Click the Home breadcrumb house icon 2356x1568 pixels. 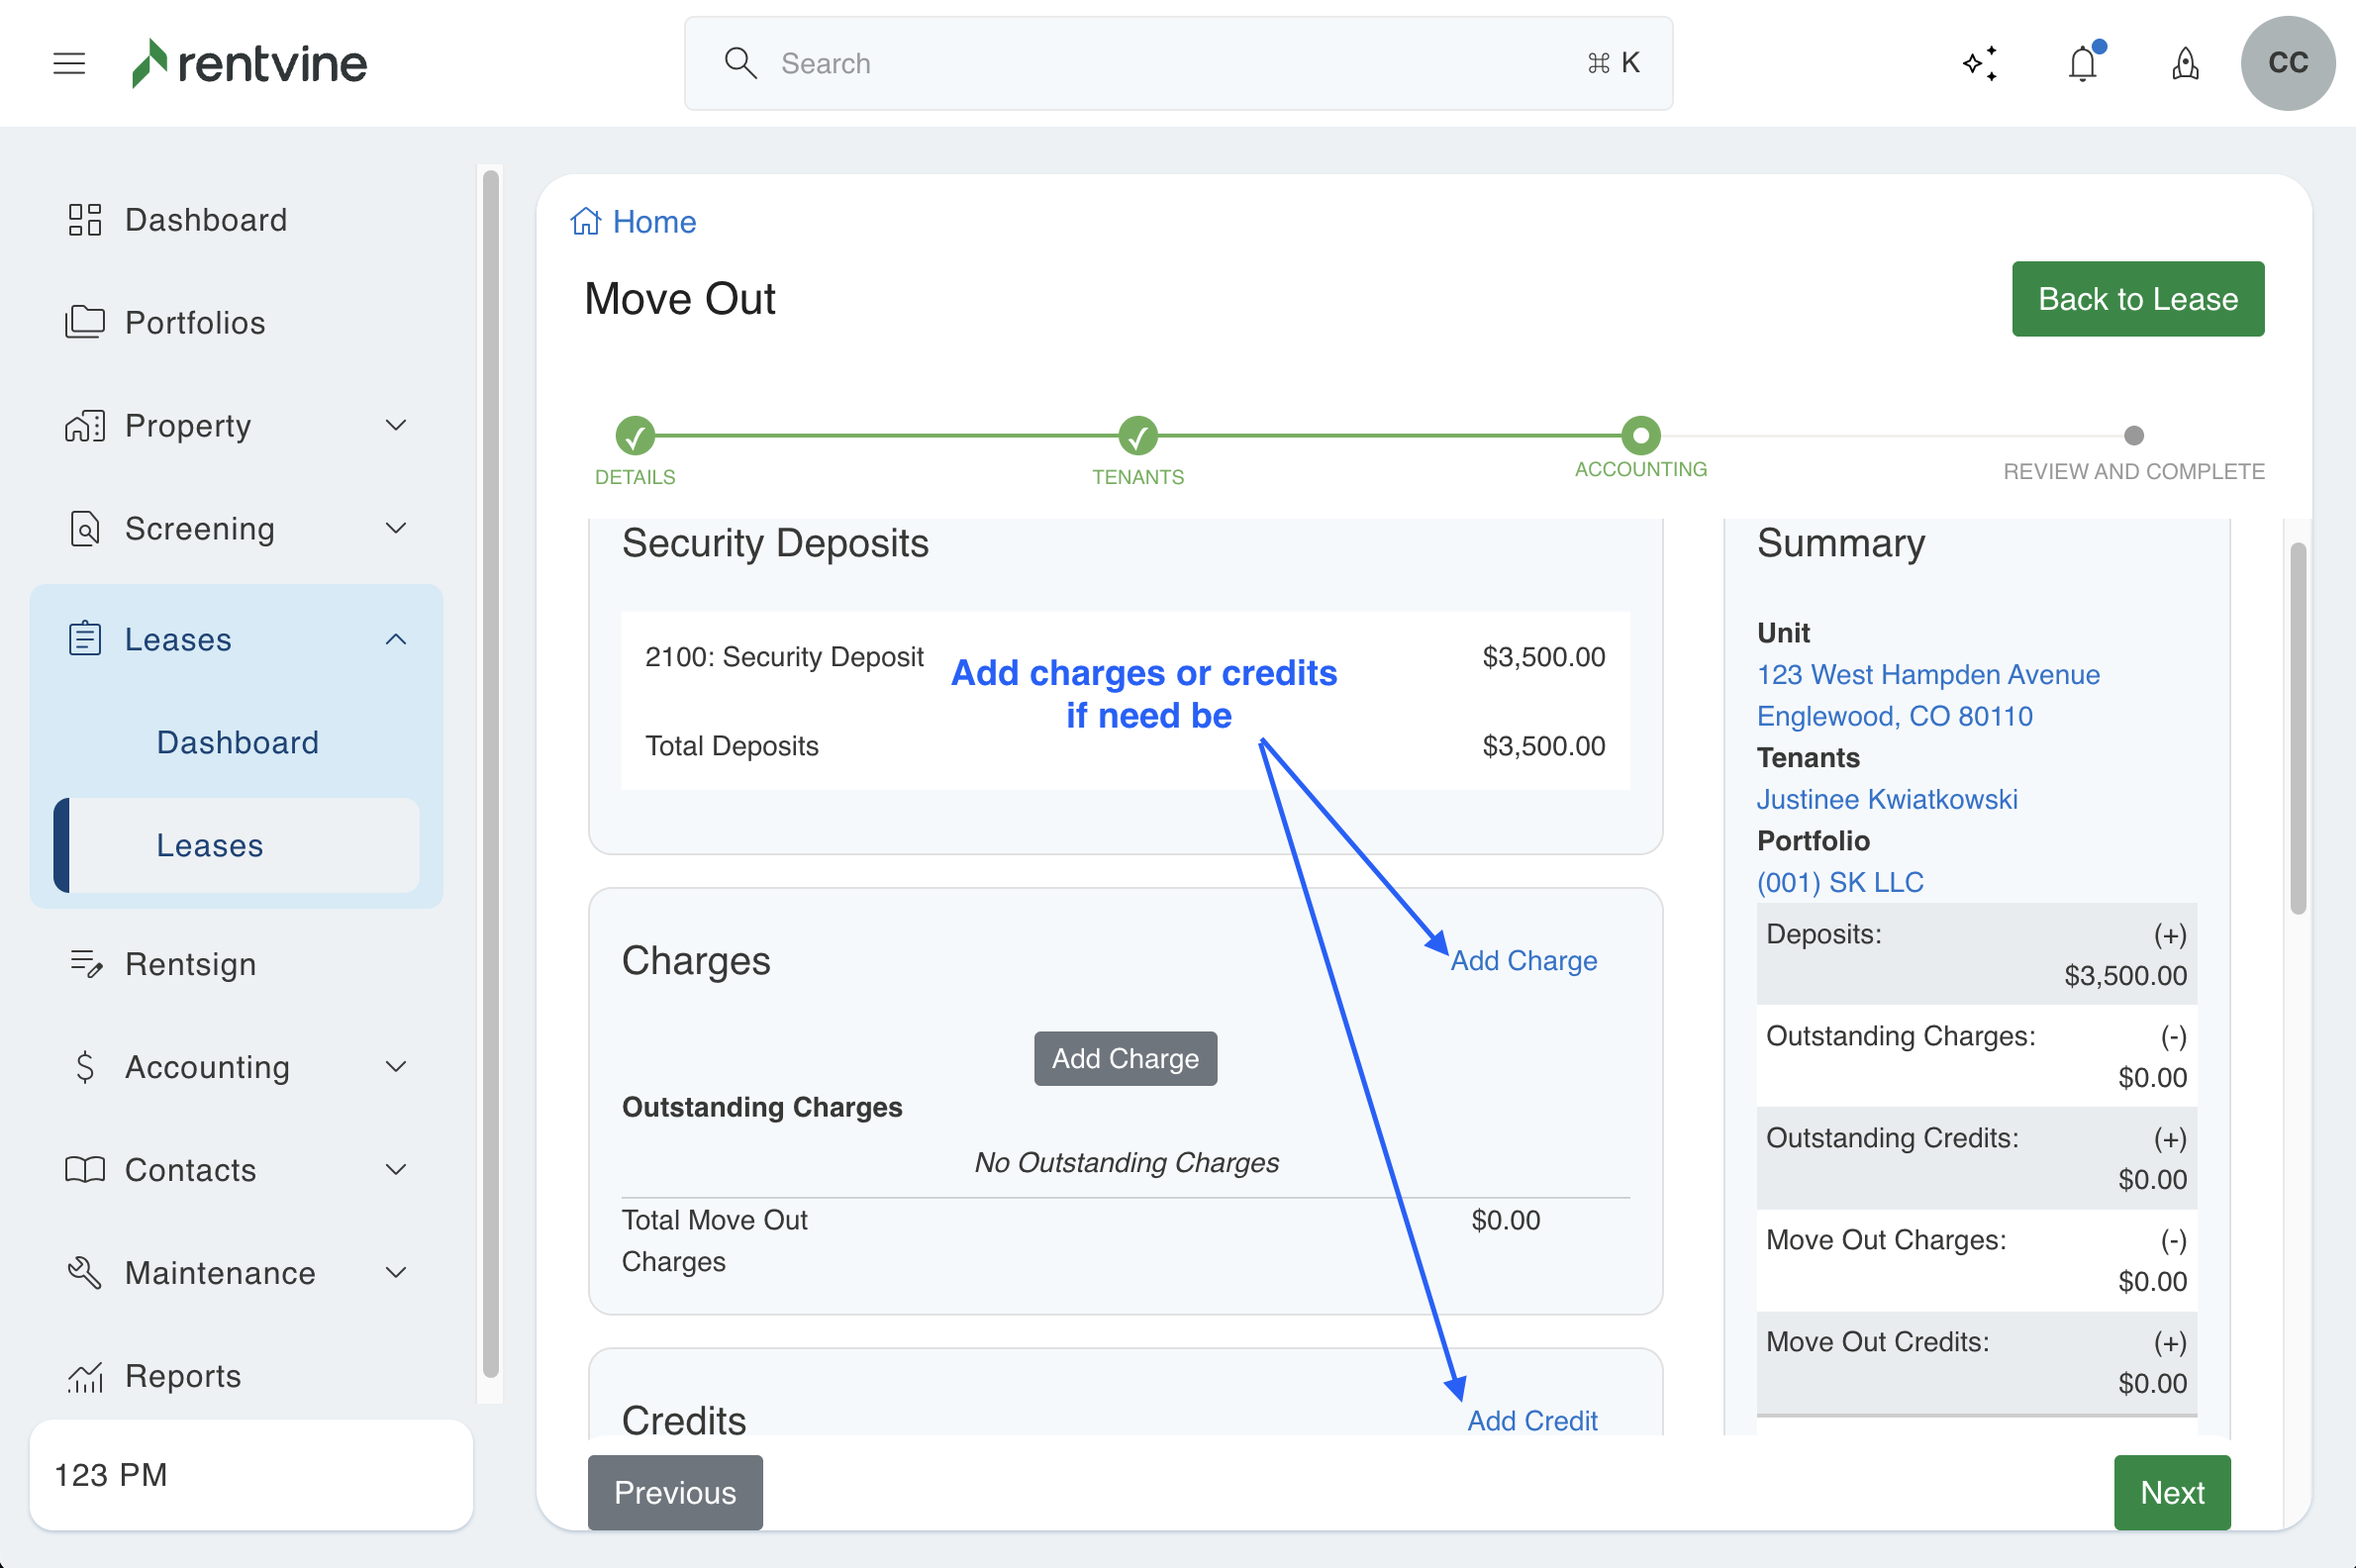click(586, 221)
